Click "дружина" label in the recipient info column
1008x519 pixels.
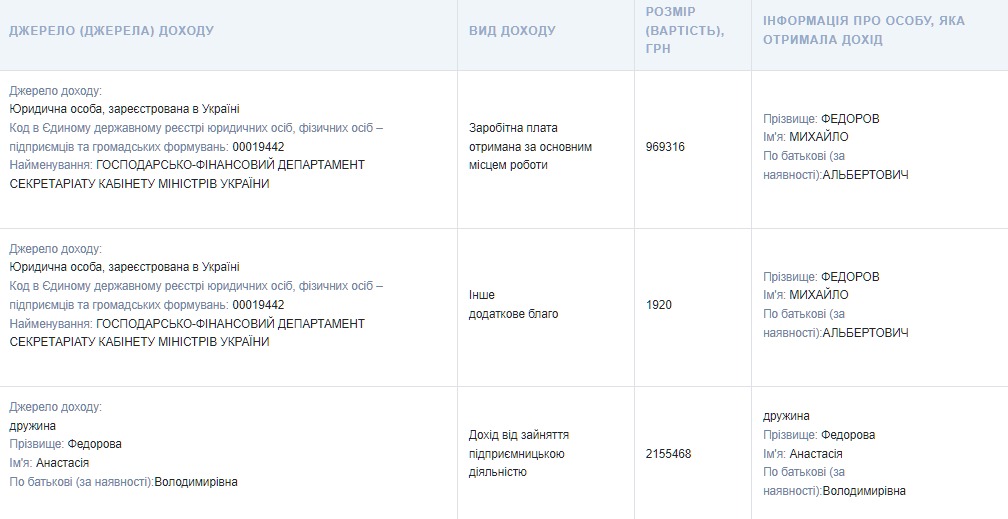[786, 416]
